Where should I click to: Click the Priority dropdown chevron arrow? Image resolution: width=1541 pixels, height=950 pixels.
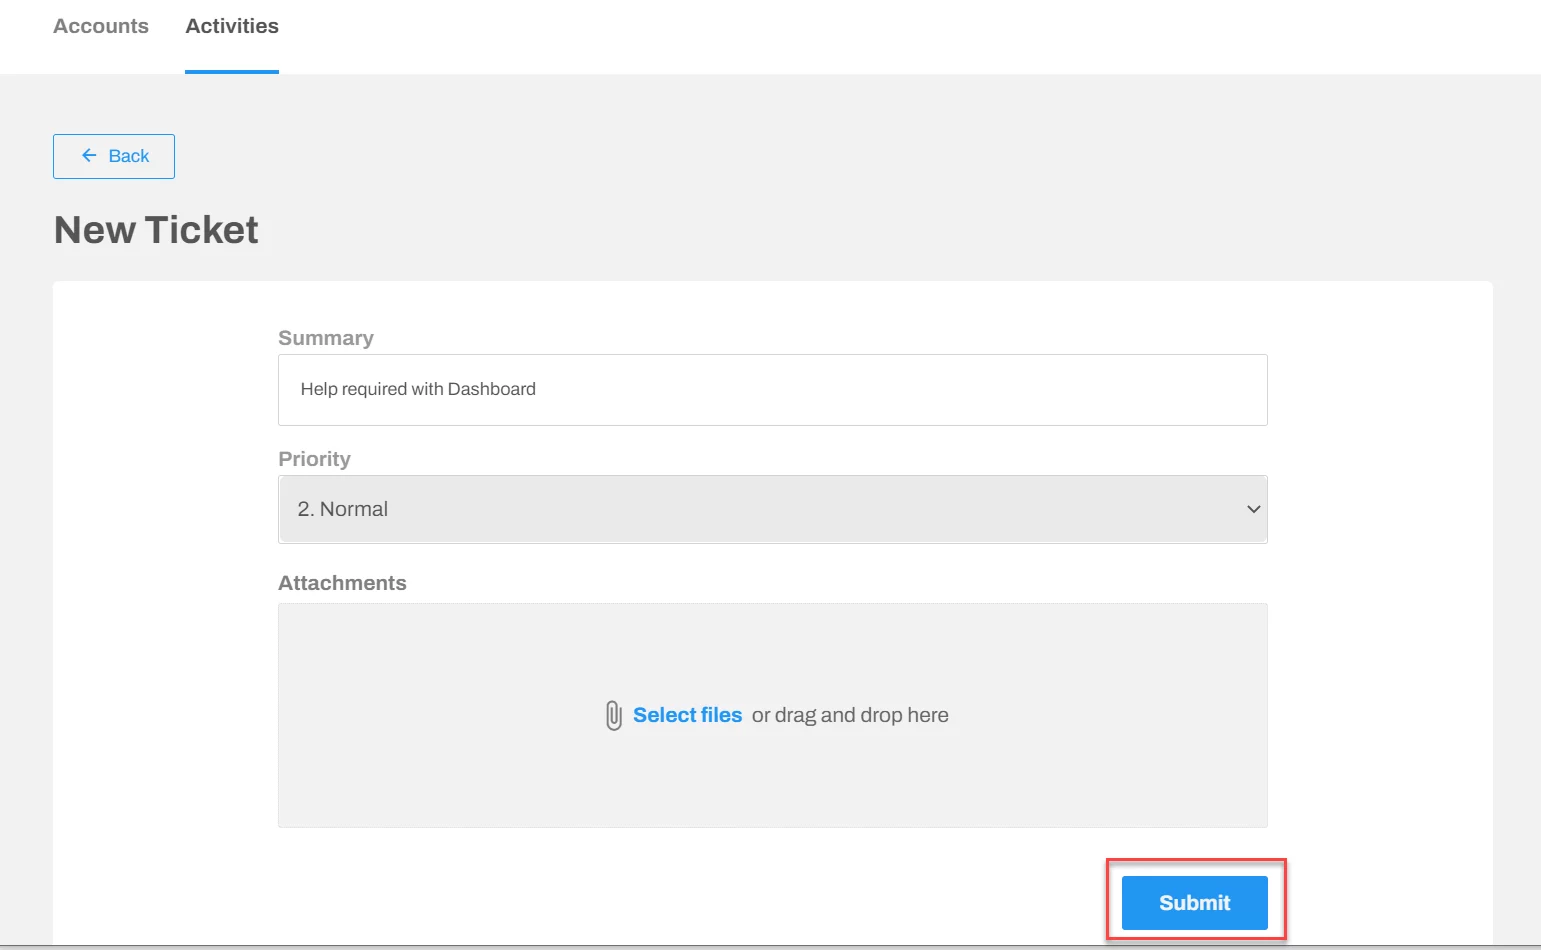coord(1253,509)
